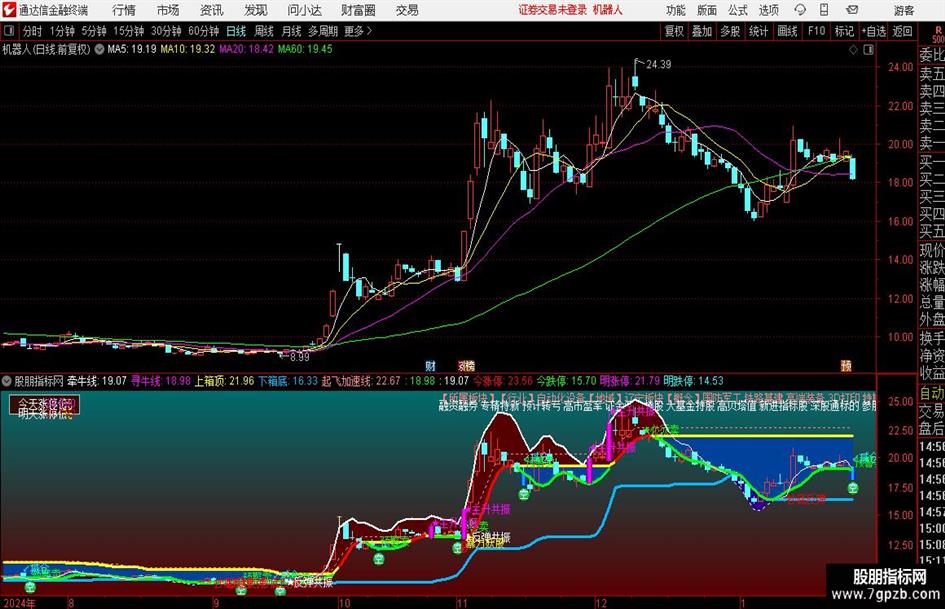
Task: Expand the main chart indicator dropdown arrow
Action: coord(99,49)
